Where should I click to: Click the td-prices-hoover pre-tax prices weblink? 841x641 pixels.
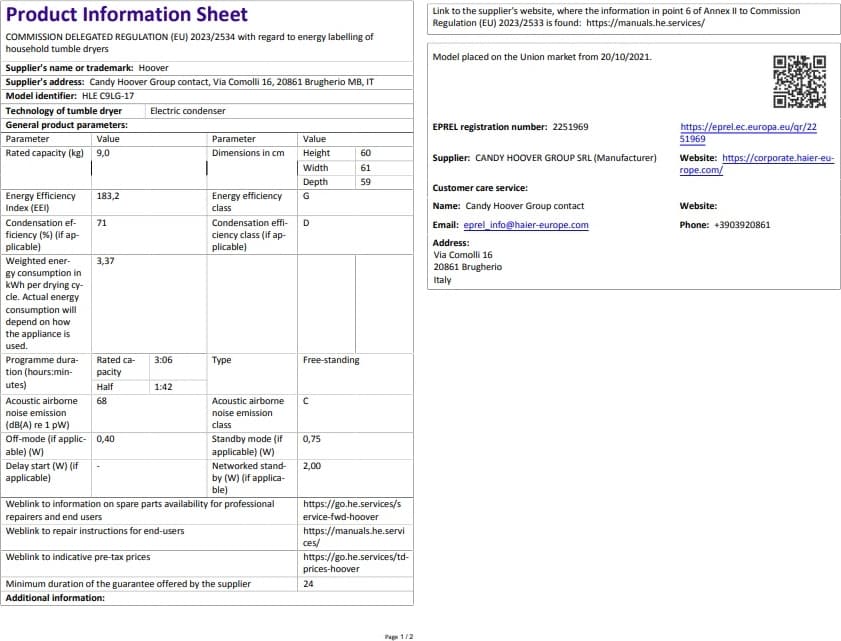(355, 563)
